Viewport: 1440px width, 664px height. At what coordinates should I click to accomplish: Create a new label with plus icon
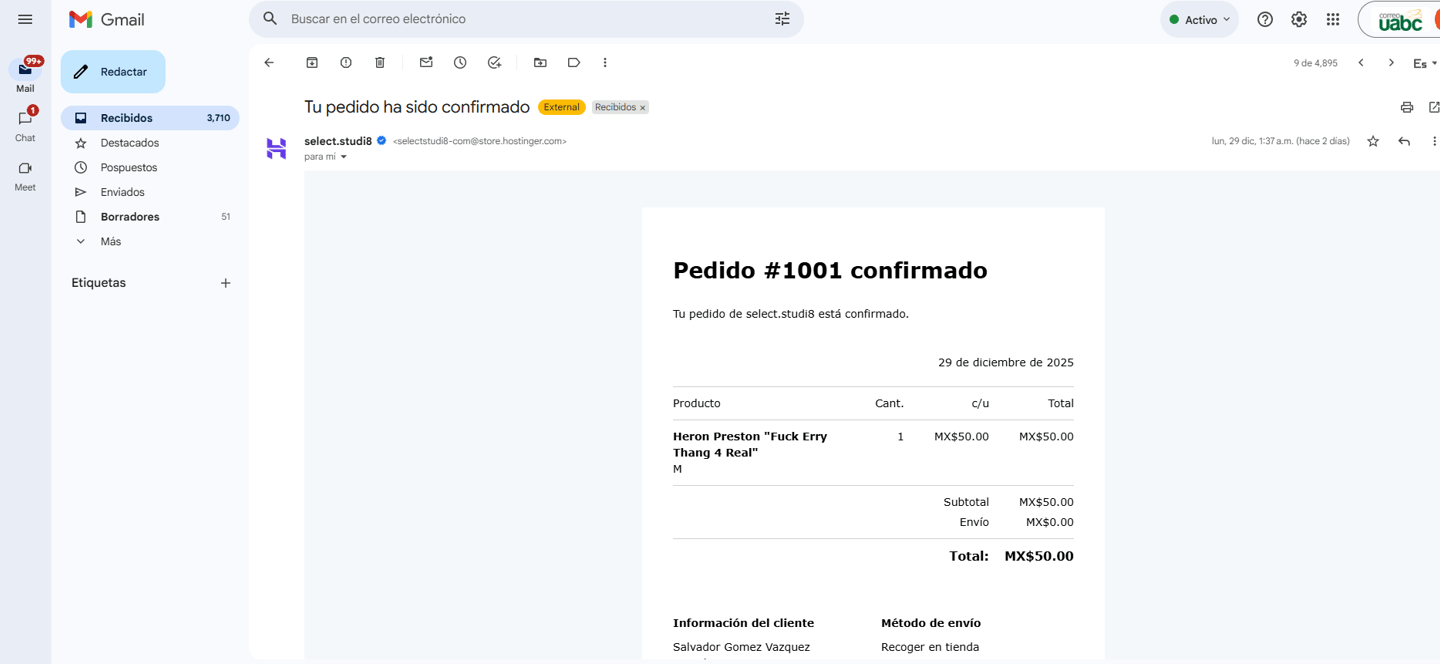(x=226, y=283)
